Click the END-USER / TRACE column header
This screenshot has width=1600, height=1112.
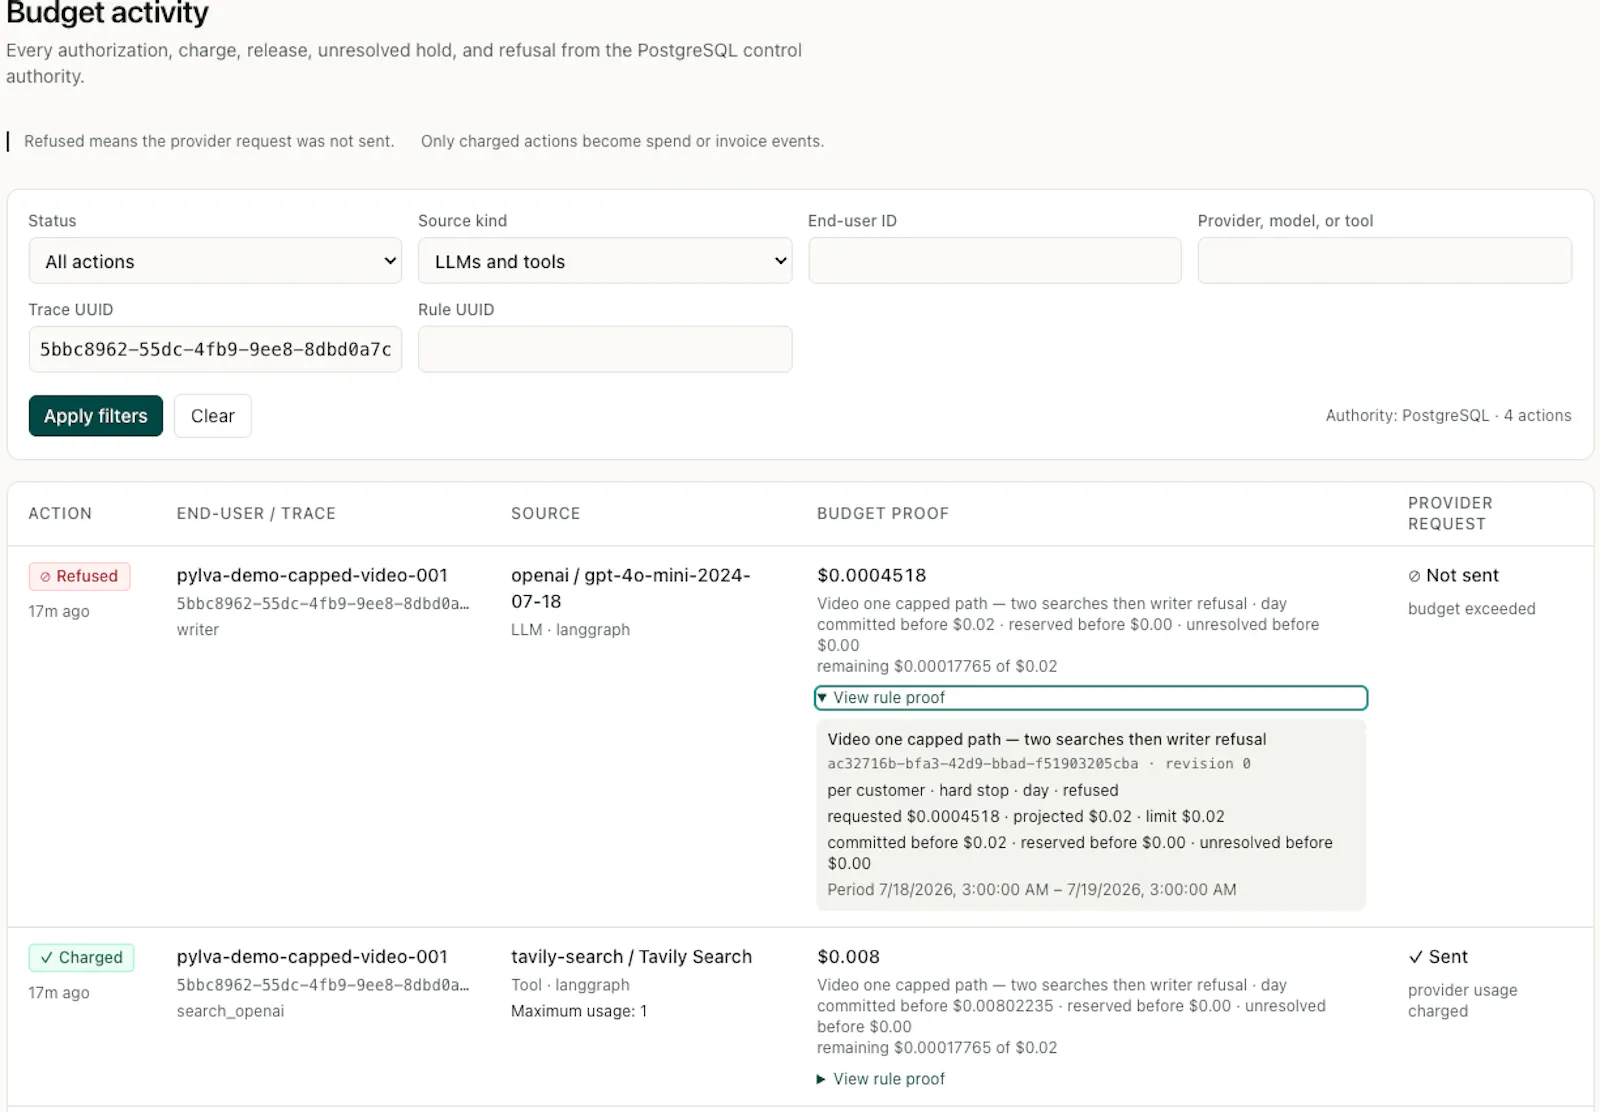(256, 513)
